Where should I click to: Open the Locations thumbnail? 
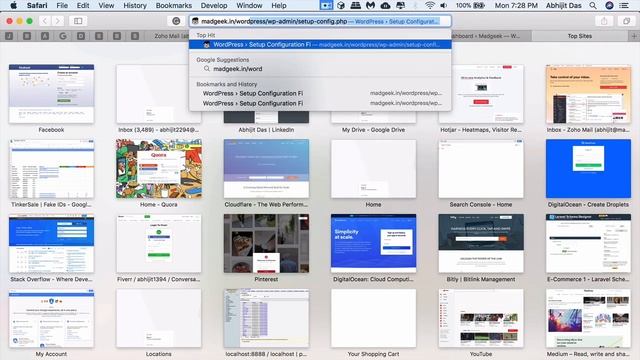coord(159,318)
